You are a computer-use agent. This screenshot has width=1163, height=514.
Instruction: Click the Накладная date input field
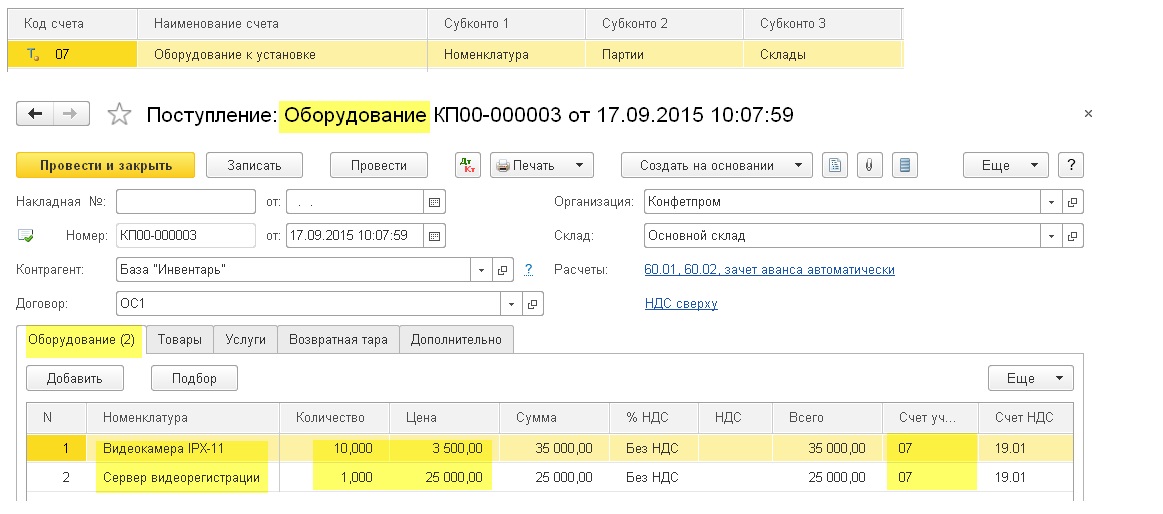point(355,202)
